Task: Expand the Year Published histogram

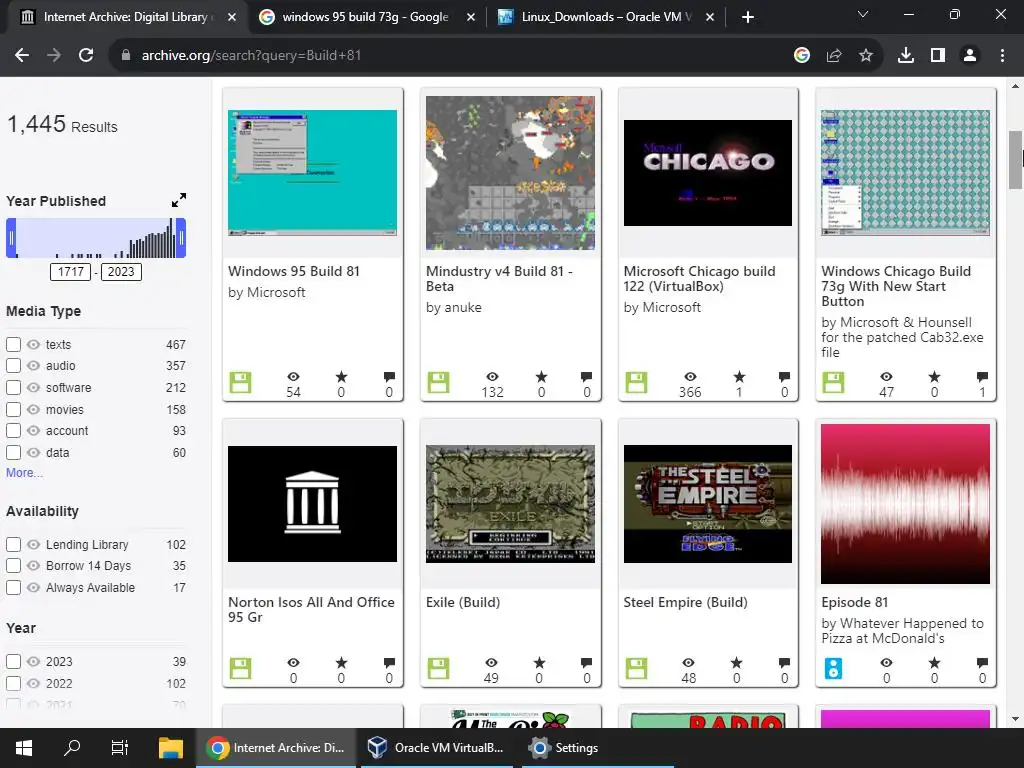Action: tap(179, 200)
